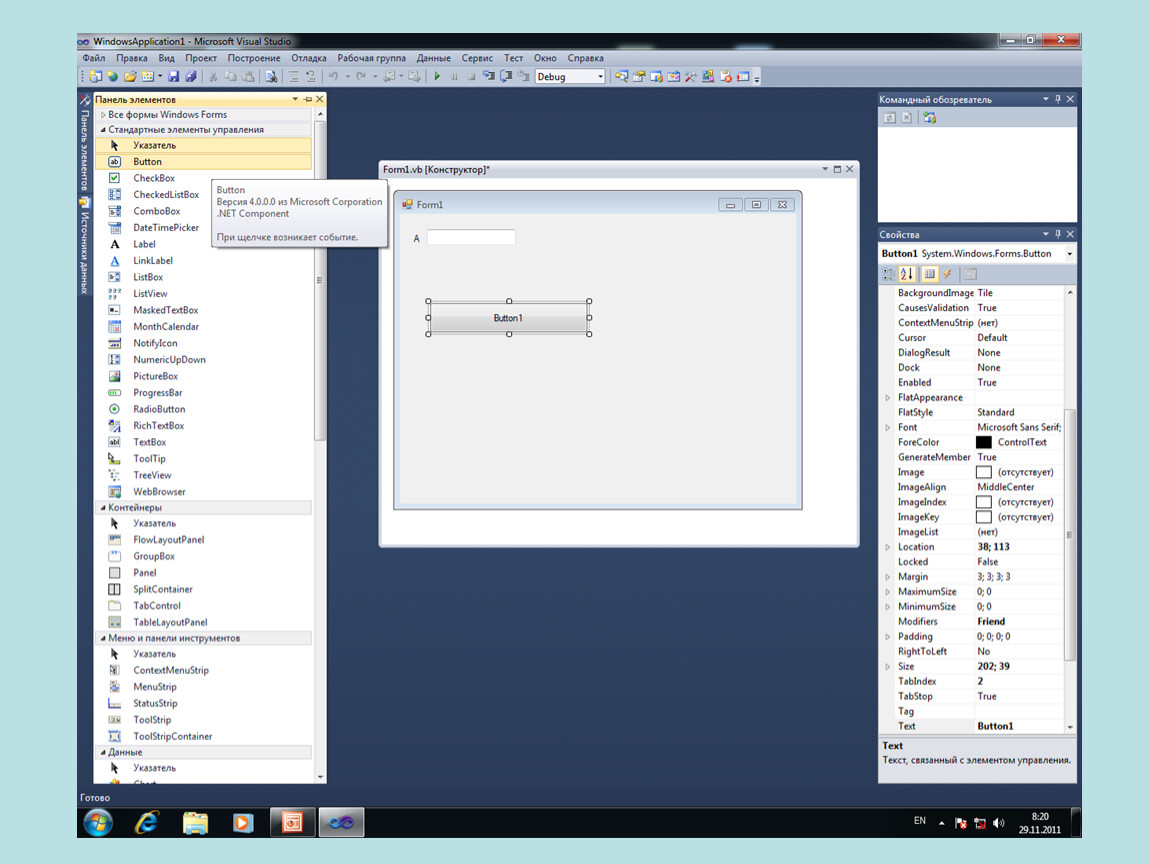
Task: Click the text box on Form1
Action: click(471, 237)
